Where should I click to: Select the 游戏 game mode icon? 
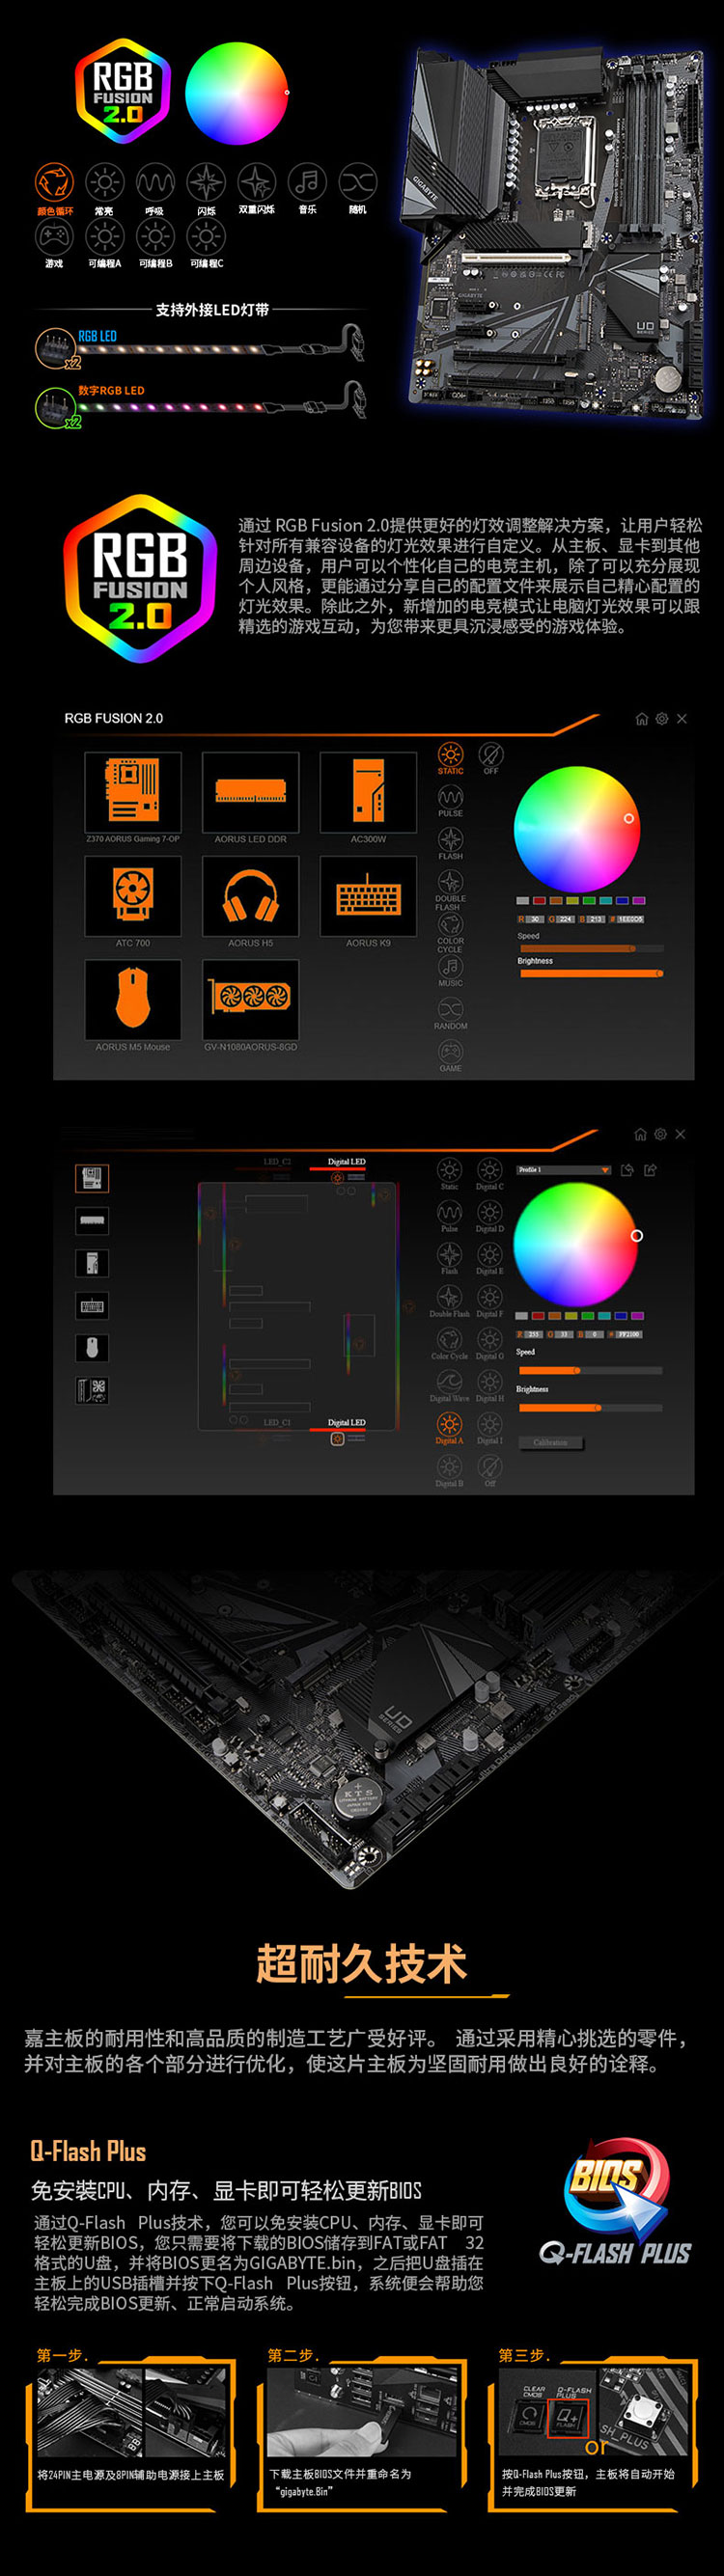point(54,237)
